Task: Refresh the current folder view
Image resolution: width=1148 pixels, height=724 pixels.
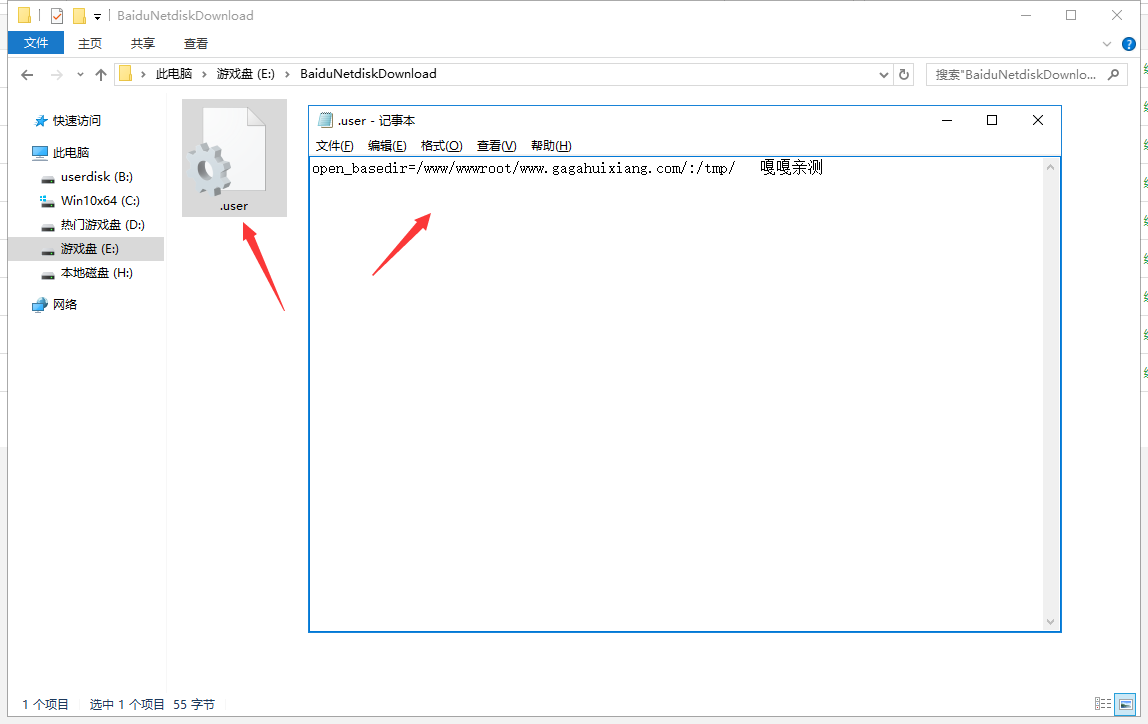Action: point(904,74)
